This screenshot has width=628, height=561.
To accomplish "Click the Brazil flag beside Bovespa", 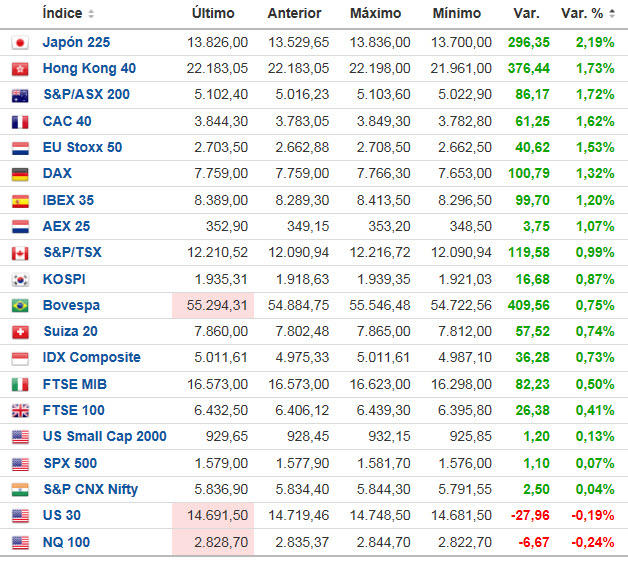I will pyautogui.click(x=19, y=305).
